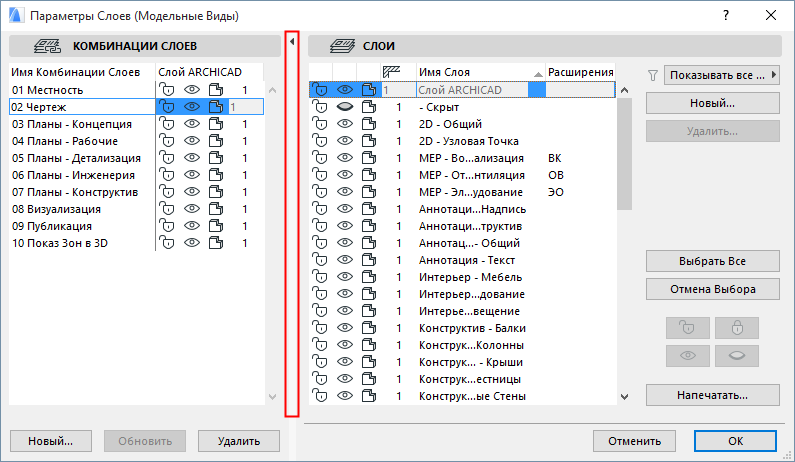Toggle eye in '02 Чертеж' combination row
The height and width of the screenshot is (462, 795).
point(192,107)
